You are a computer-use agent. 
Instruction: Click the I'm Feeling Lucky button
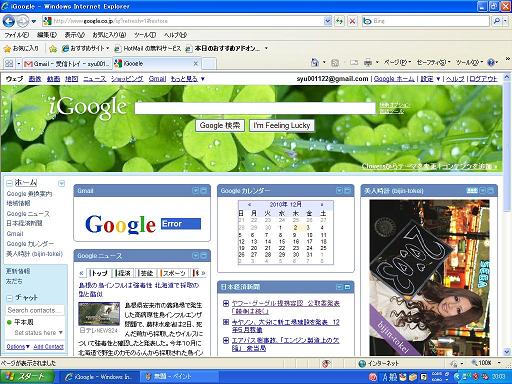(x=282, y=126)
